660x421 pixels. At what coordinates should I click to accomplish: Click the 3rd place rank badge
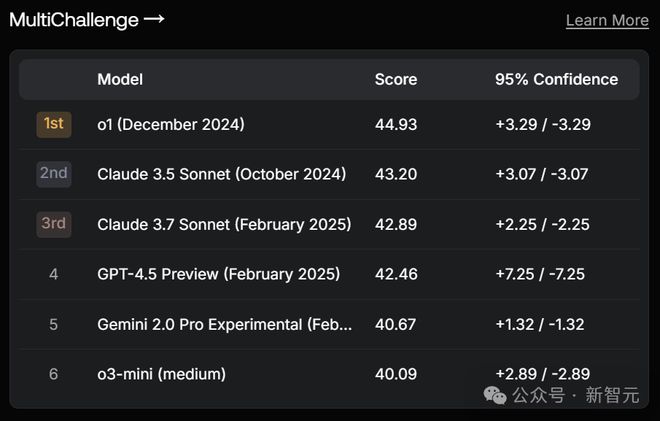(x=53, y=224)
